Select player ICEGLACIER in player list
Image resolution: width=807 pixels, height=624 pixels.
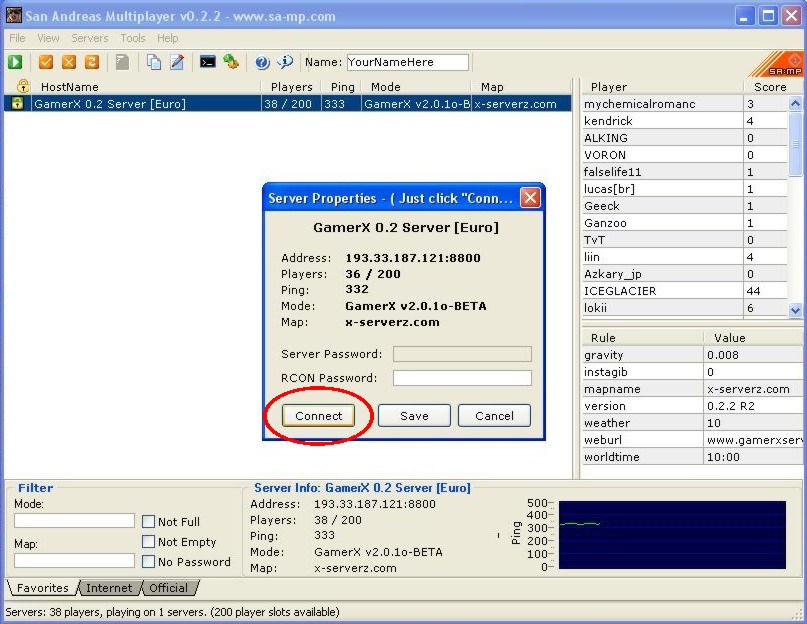point(685,290)
